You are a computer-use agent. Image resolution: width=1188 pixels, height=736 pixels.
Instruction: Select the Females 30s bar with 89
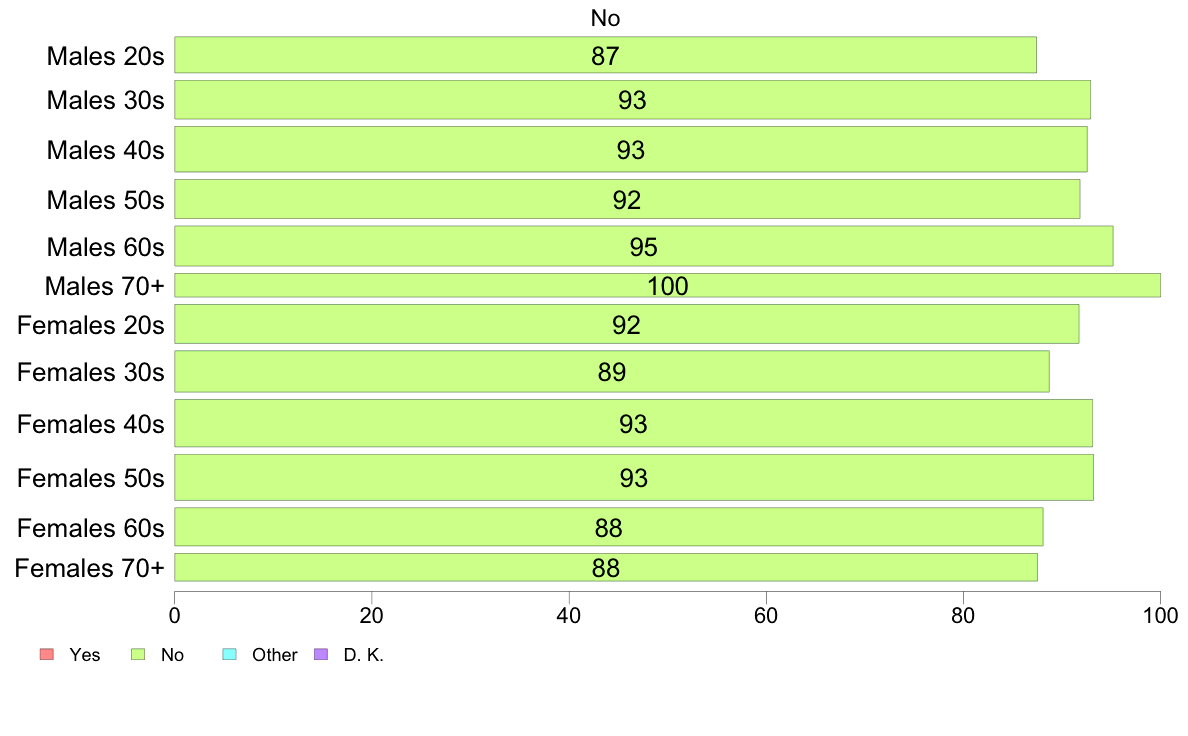(x=611, y=371)
